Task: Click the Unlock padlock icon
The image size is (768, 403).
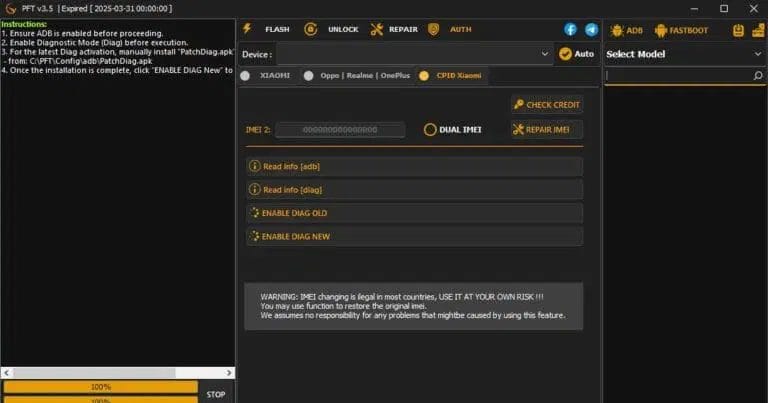Action: pos(311,29)
